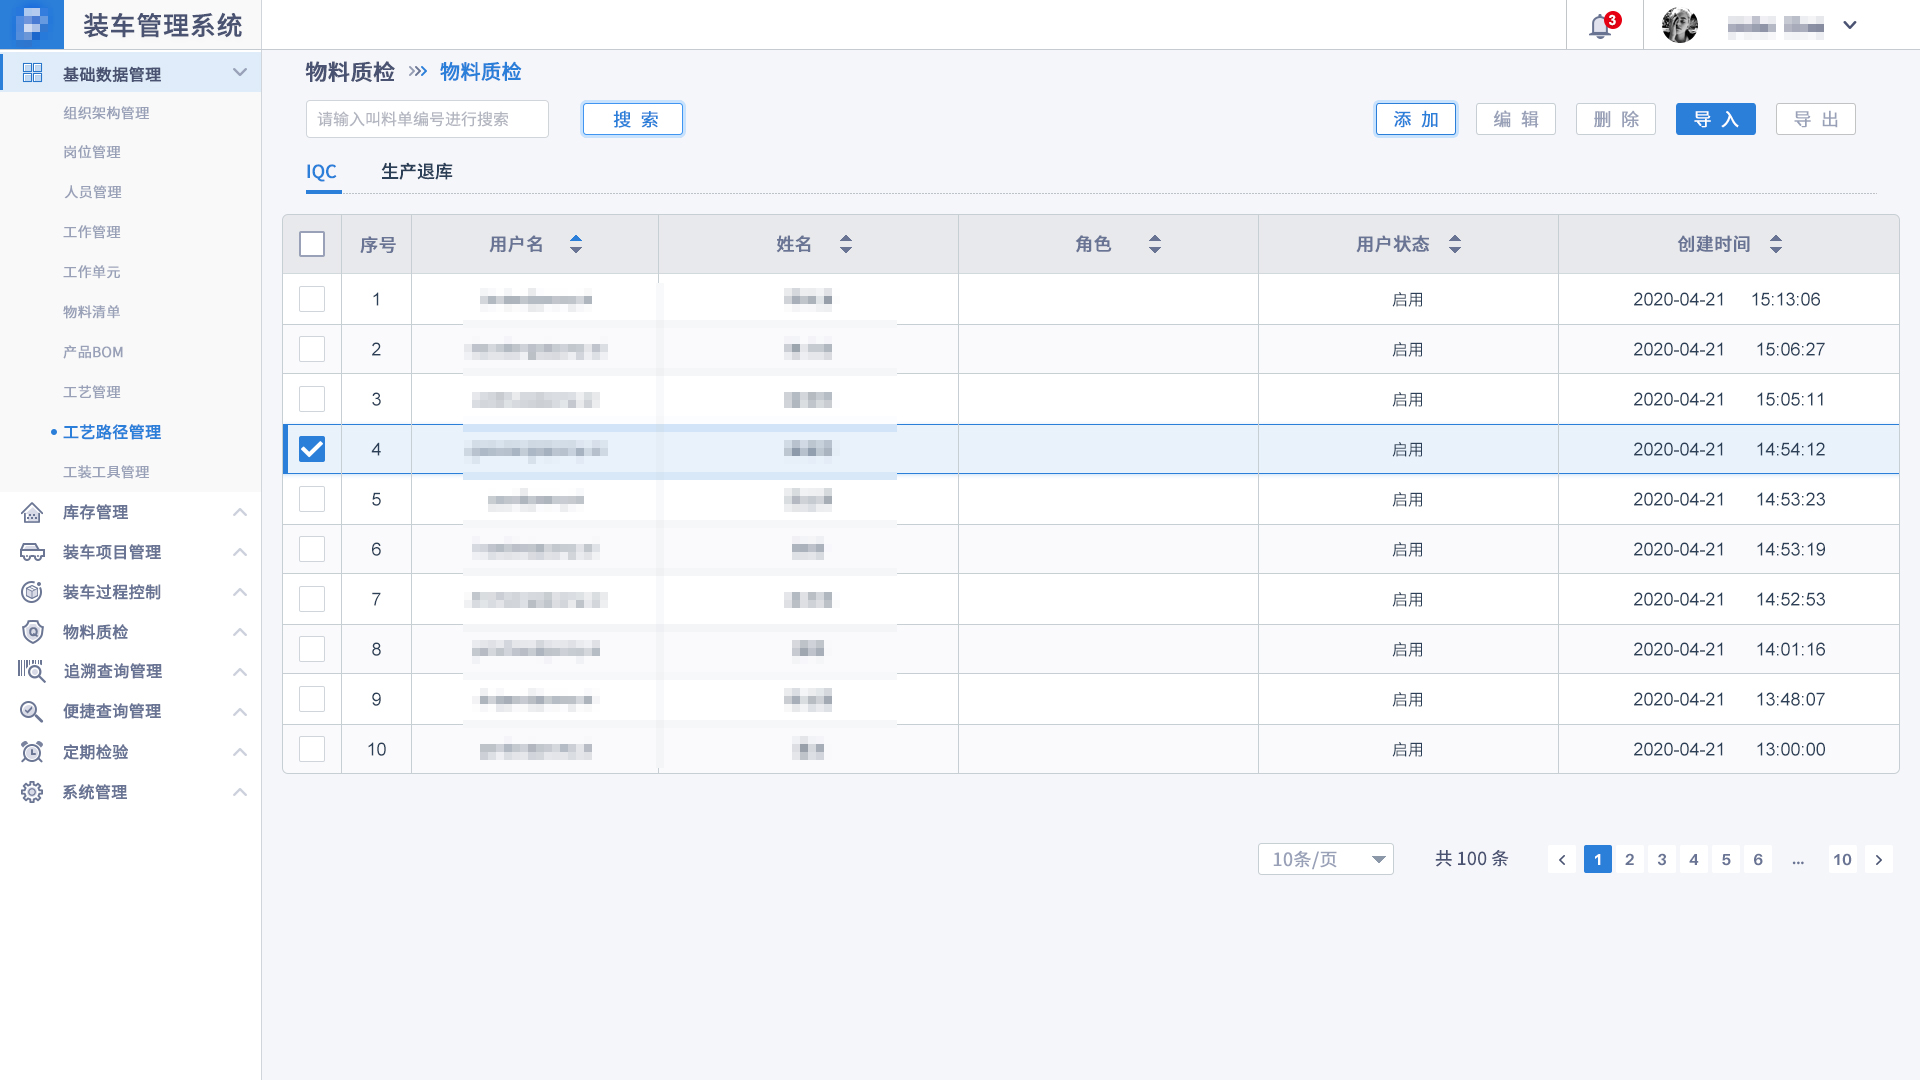The image size is (1920, 1080).
Task: Open the 库存管理 warehouse icon menu
Action: click(31, 512)
